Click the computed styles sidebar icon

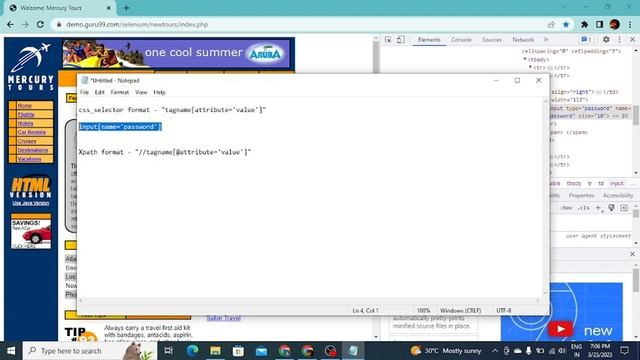click(x=624, y=208)
